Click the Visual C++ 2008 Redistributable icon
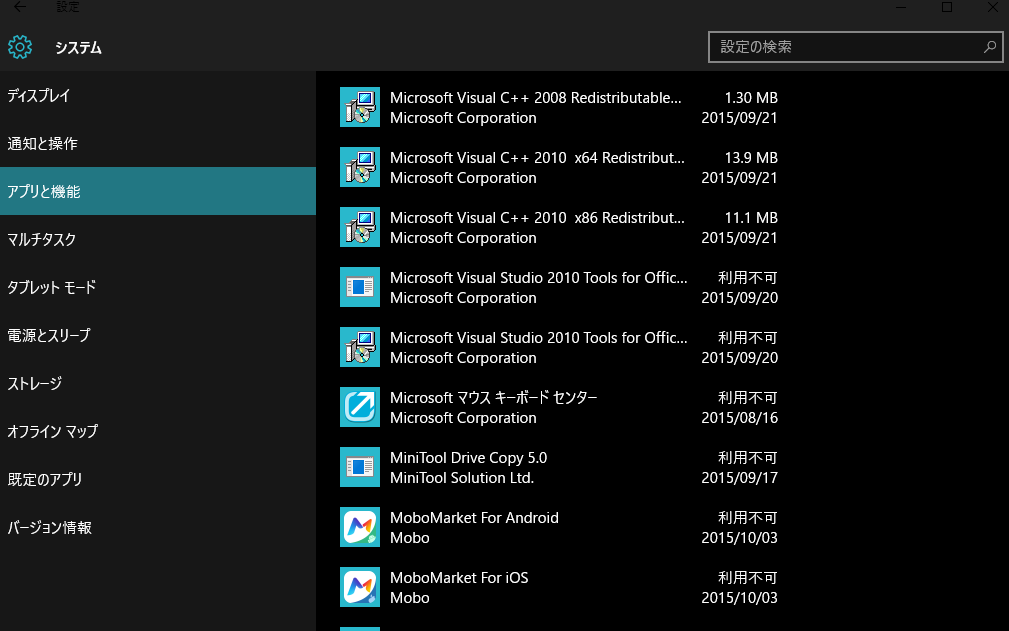This screenshot has height=631, width=1009. [x=360, y=107]
